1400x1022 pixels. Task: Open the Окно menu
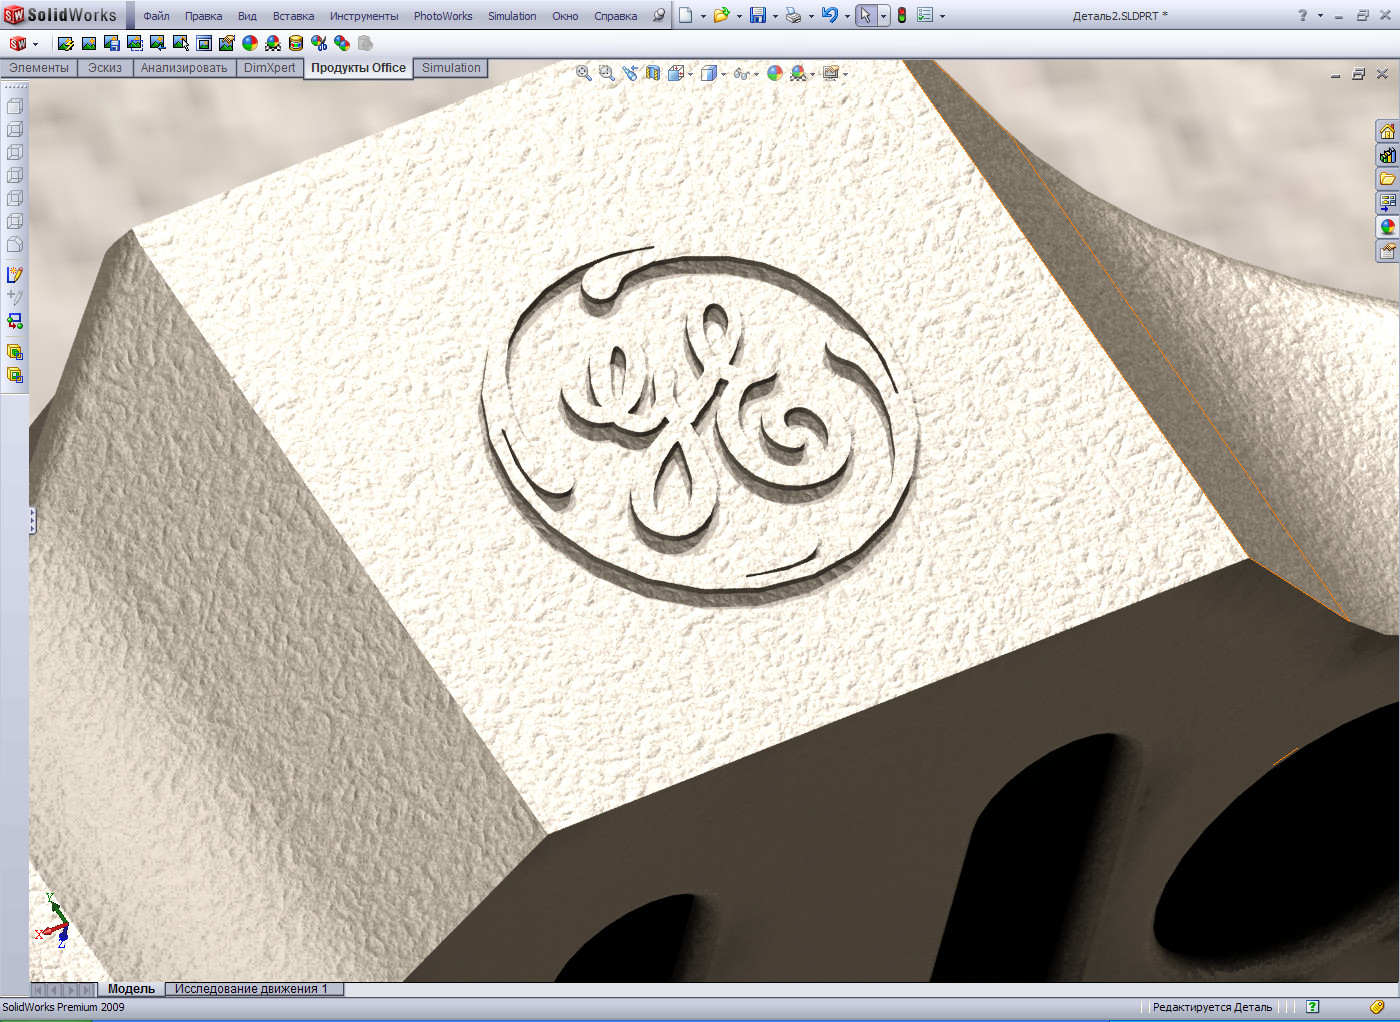565,16
